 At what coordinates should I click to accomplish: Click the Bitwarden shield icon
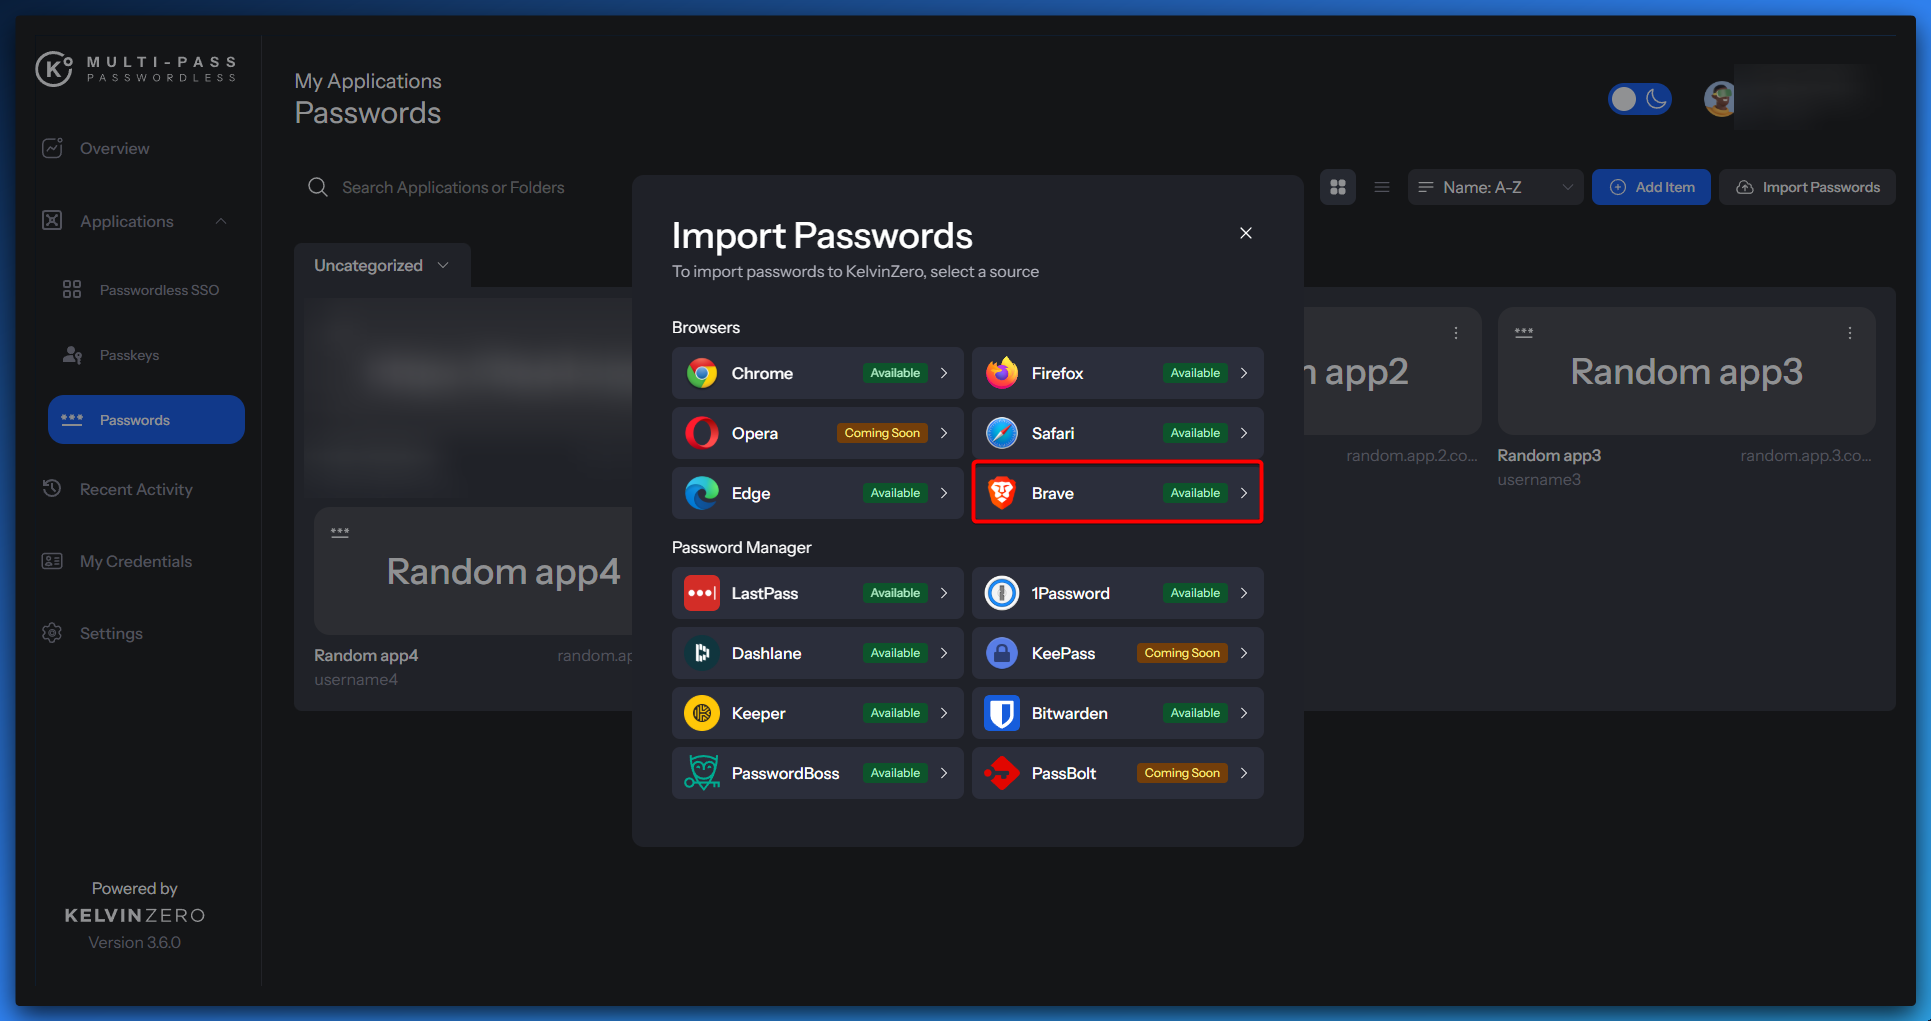click(x=1001, y=713)
